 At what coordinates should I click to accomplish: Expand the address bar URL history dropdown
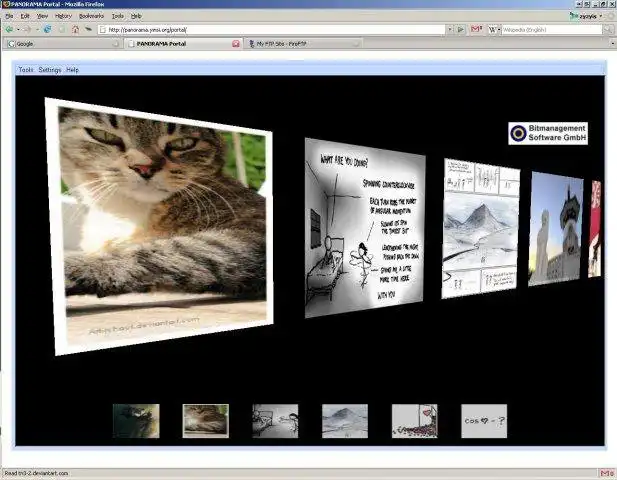(x=450, y=30)
